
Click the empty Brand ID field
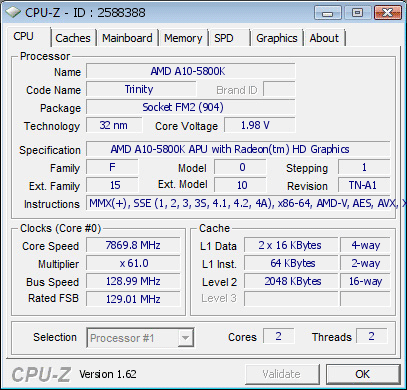pyautogui.click(x=279, y=89)
